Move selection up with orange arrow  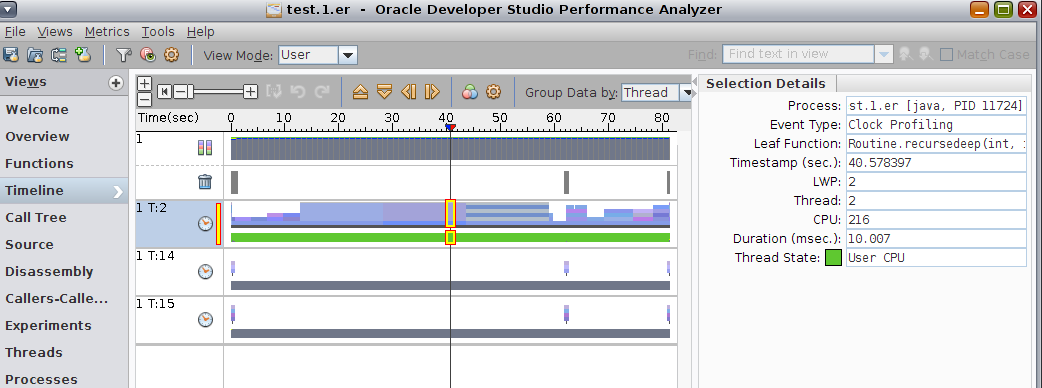(x=360, y=92)
